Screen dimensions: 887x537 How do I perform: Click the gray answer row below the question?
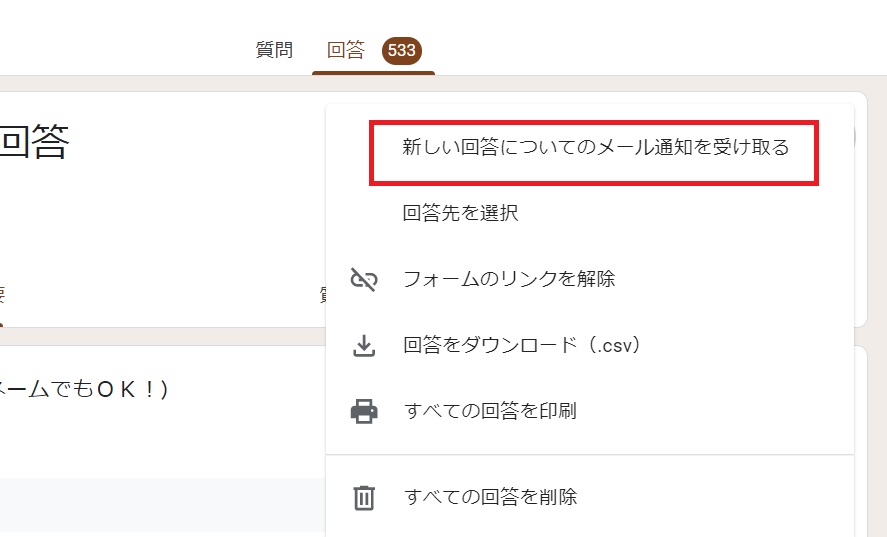click(163, 505)
